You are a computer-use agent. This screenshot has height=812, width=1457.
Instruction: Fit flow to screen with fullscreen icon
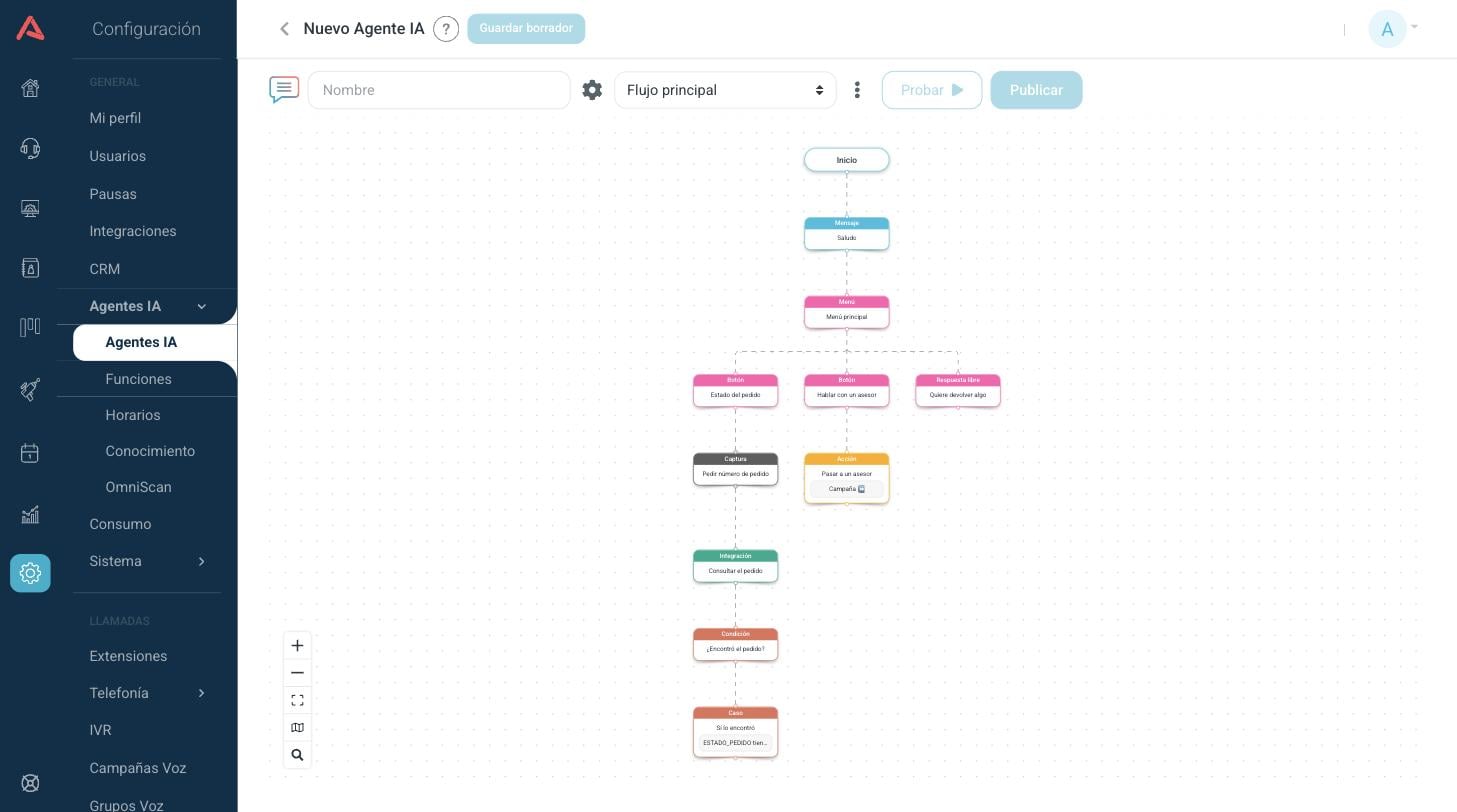tap(297, 700)
